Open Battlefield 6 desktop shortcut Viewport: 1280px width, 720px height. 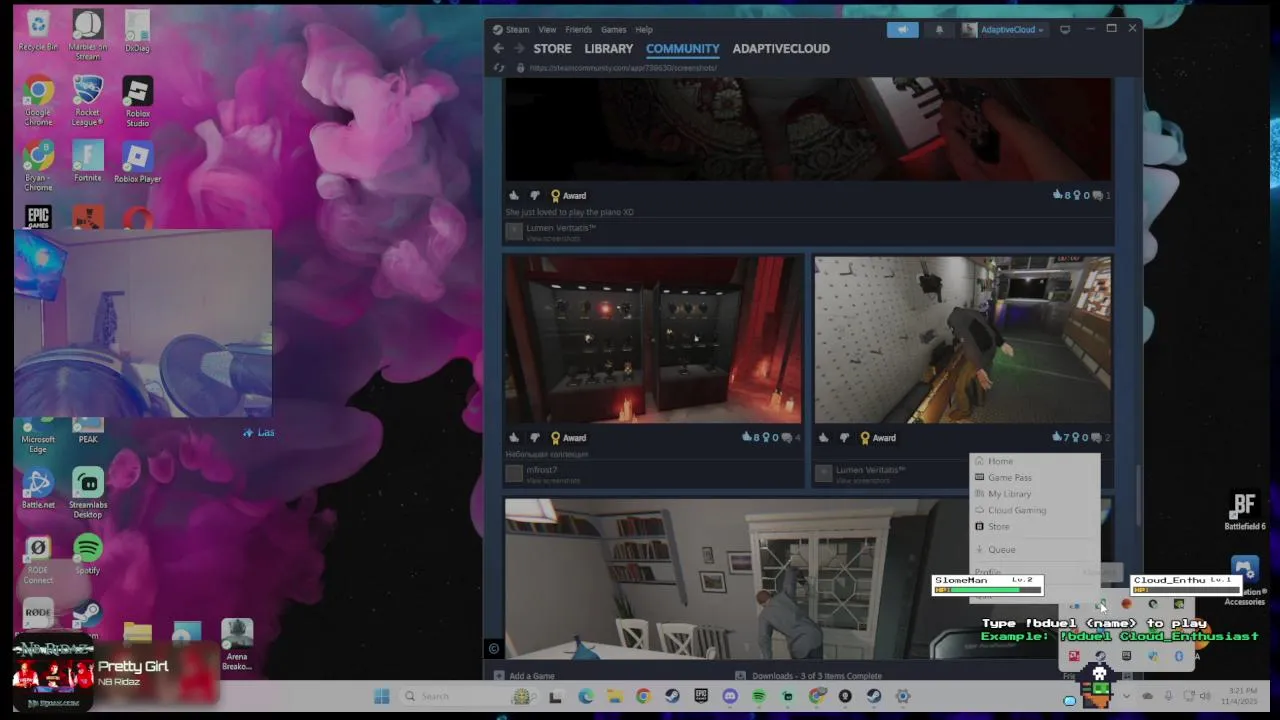[x=1244, y=511]
